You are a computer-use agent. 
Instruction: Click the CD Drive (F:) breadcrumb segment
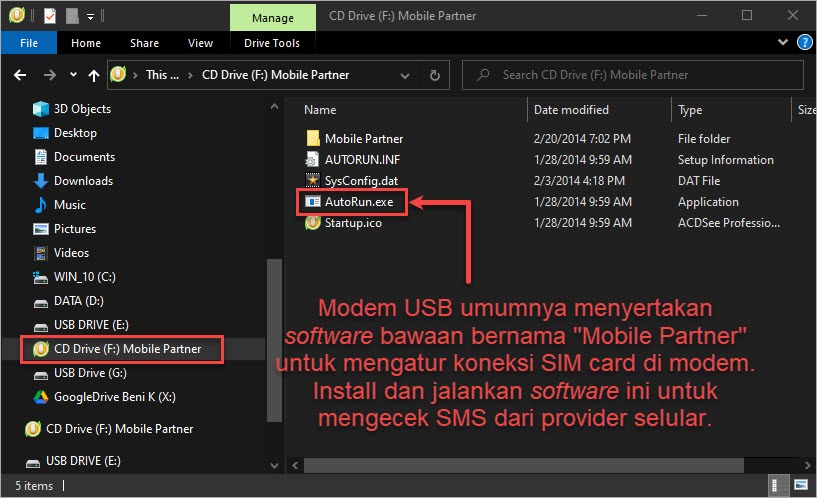click(276, 75)
